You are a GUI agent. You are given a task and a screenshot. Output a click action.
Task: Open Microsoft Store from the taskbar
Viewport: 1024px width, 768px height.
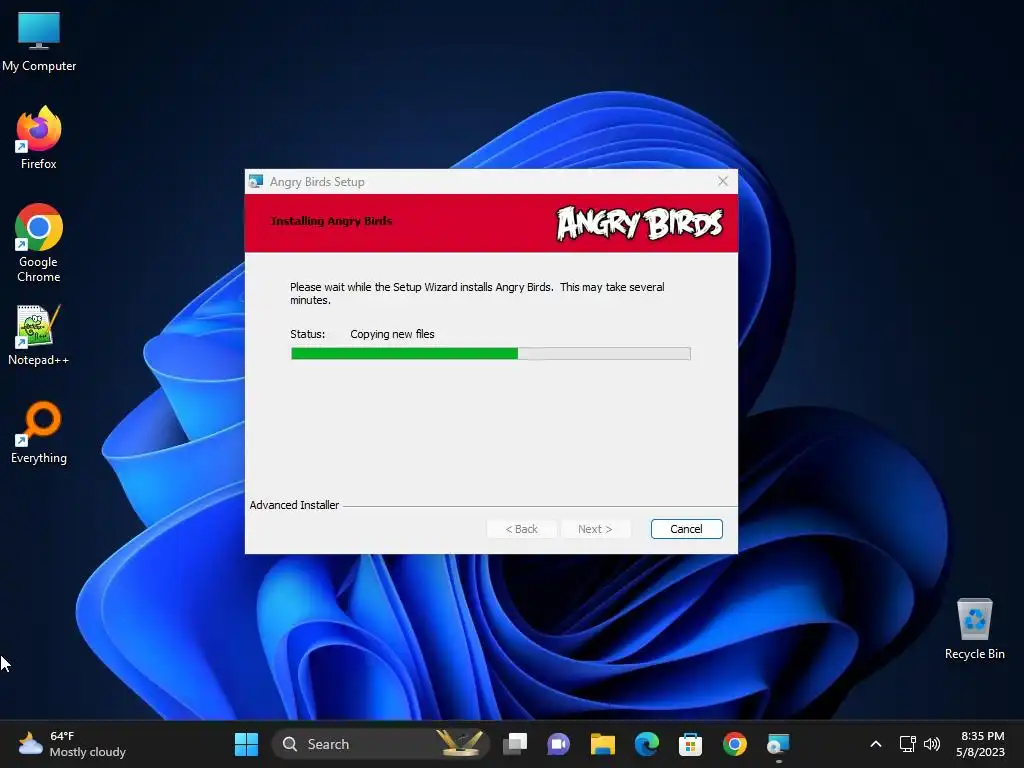tap(690, 744)
